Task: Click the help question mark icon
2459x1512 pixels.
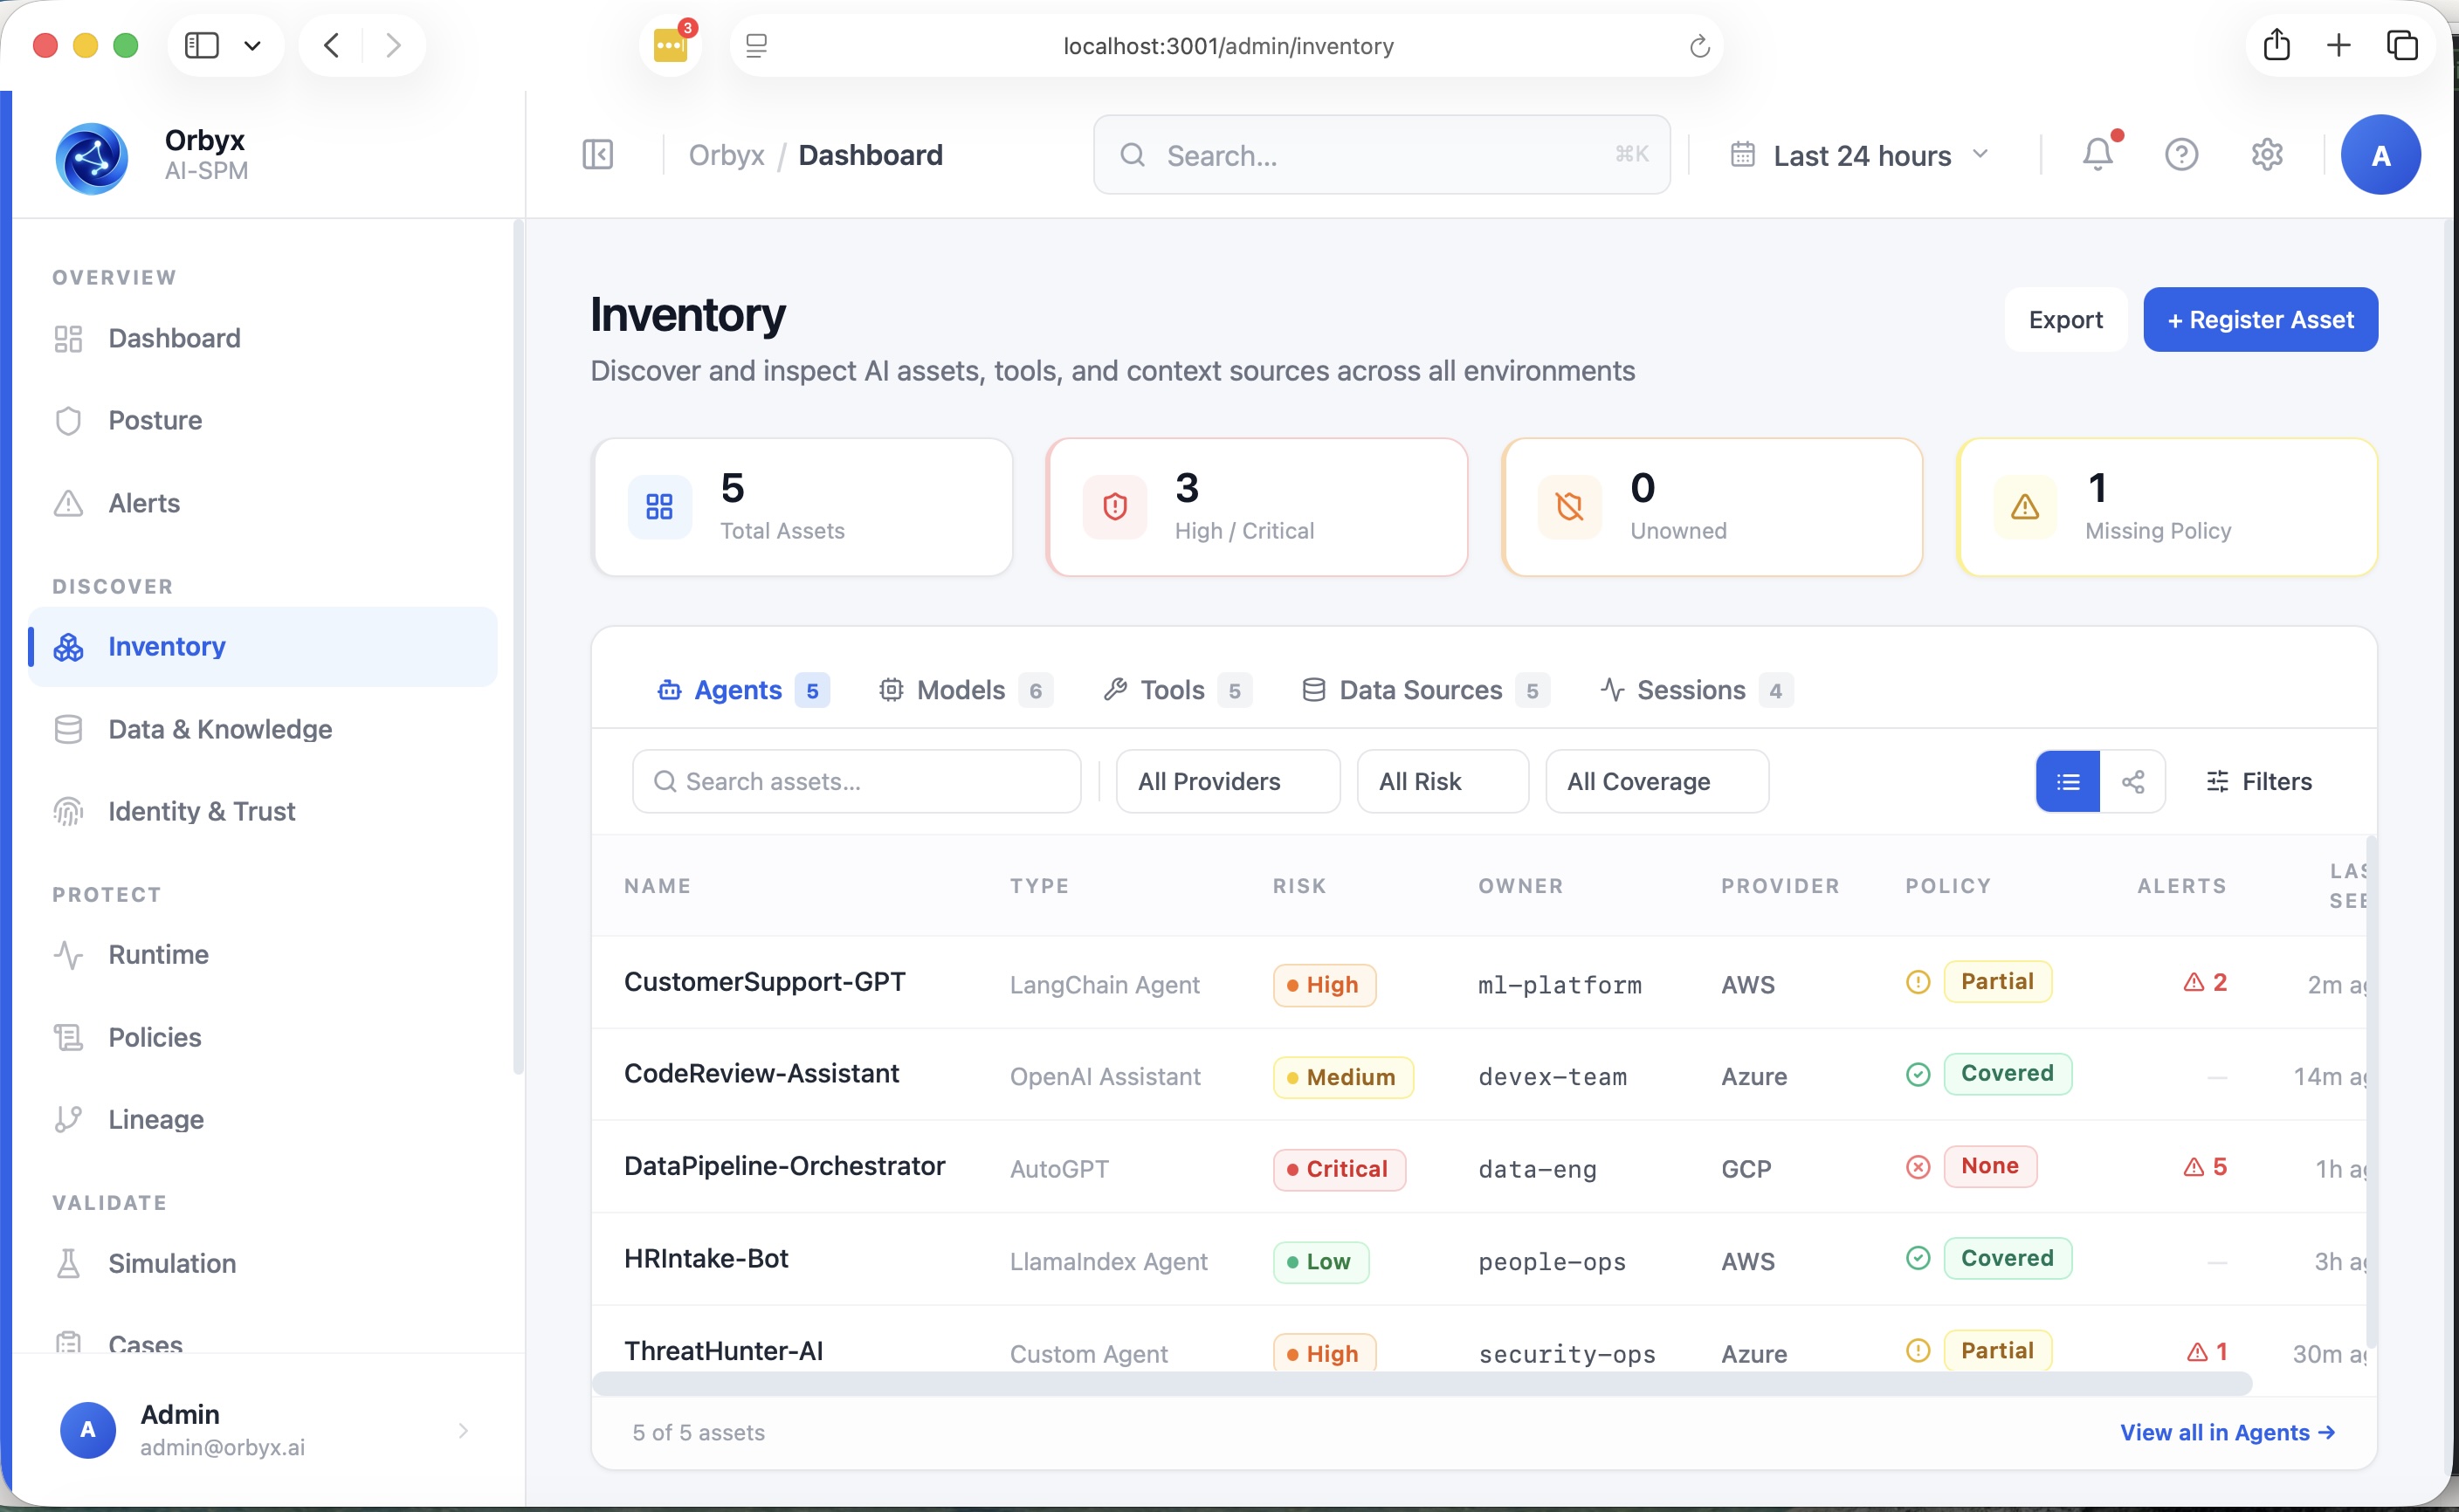Action: coord(2181,154)
